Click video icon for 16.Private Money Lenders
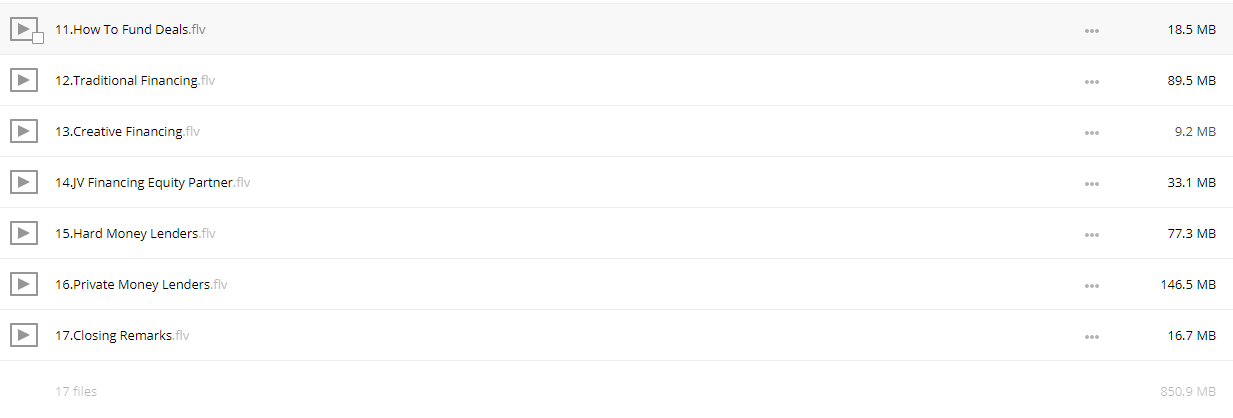This screenshot has height=418, width=1233. point(24,284)
